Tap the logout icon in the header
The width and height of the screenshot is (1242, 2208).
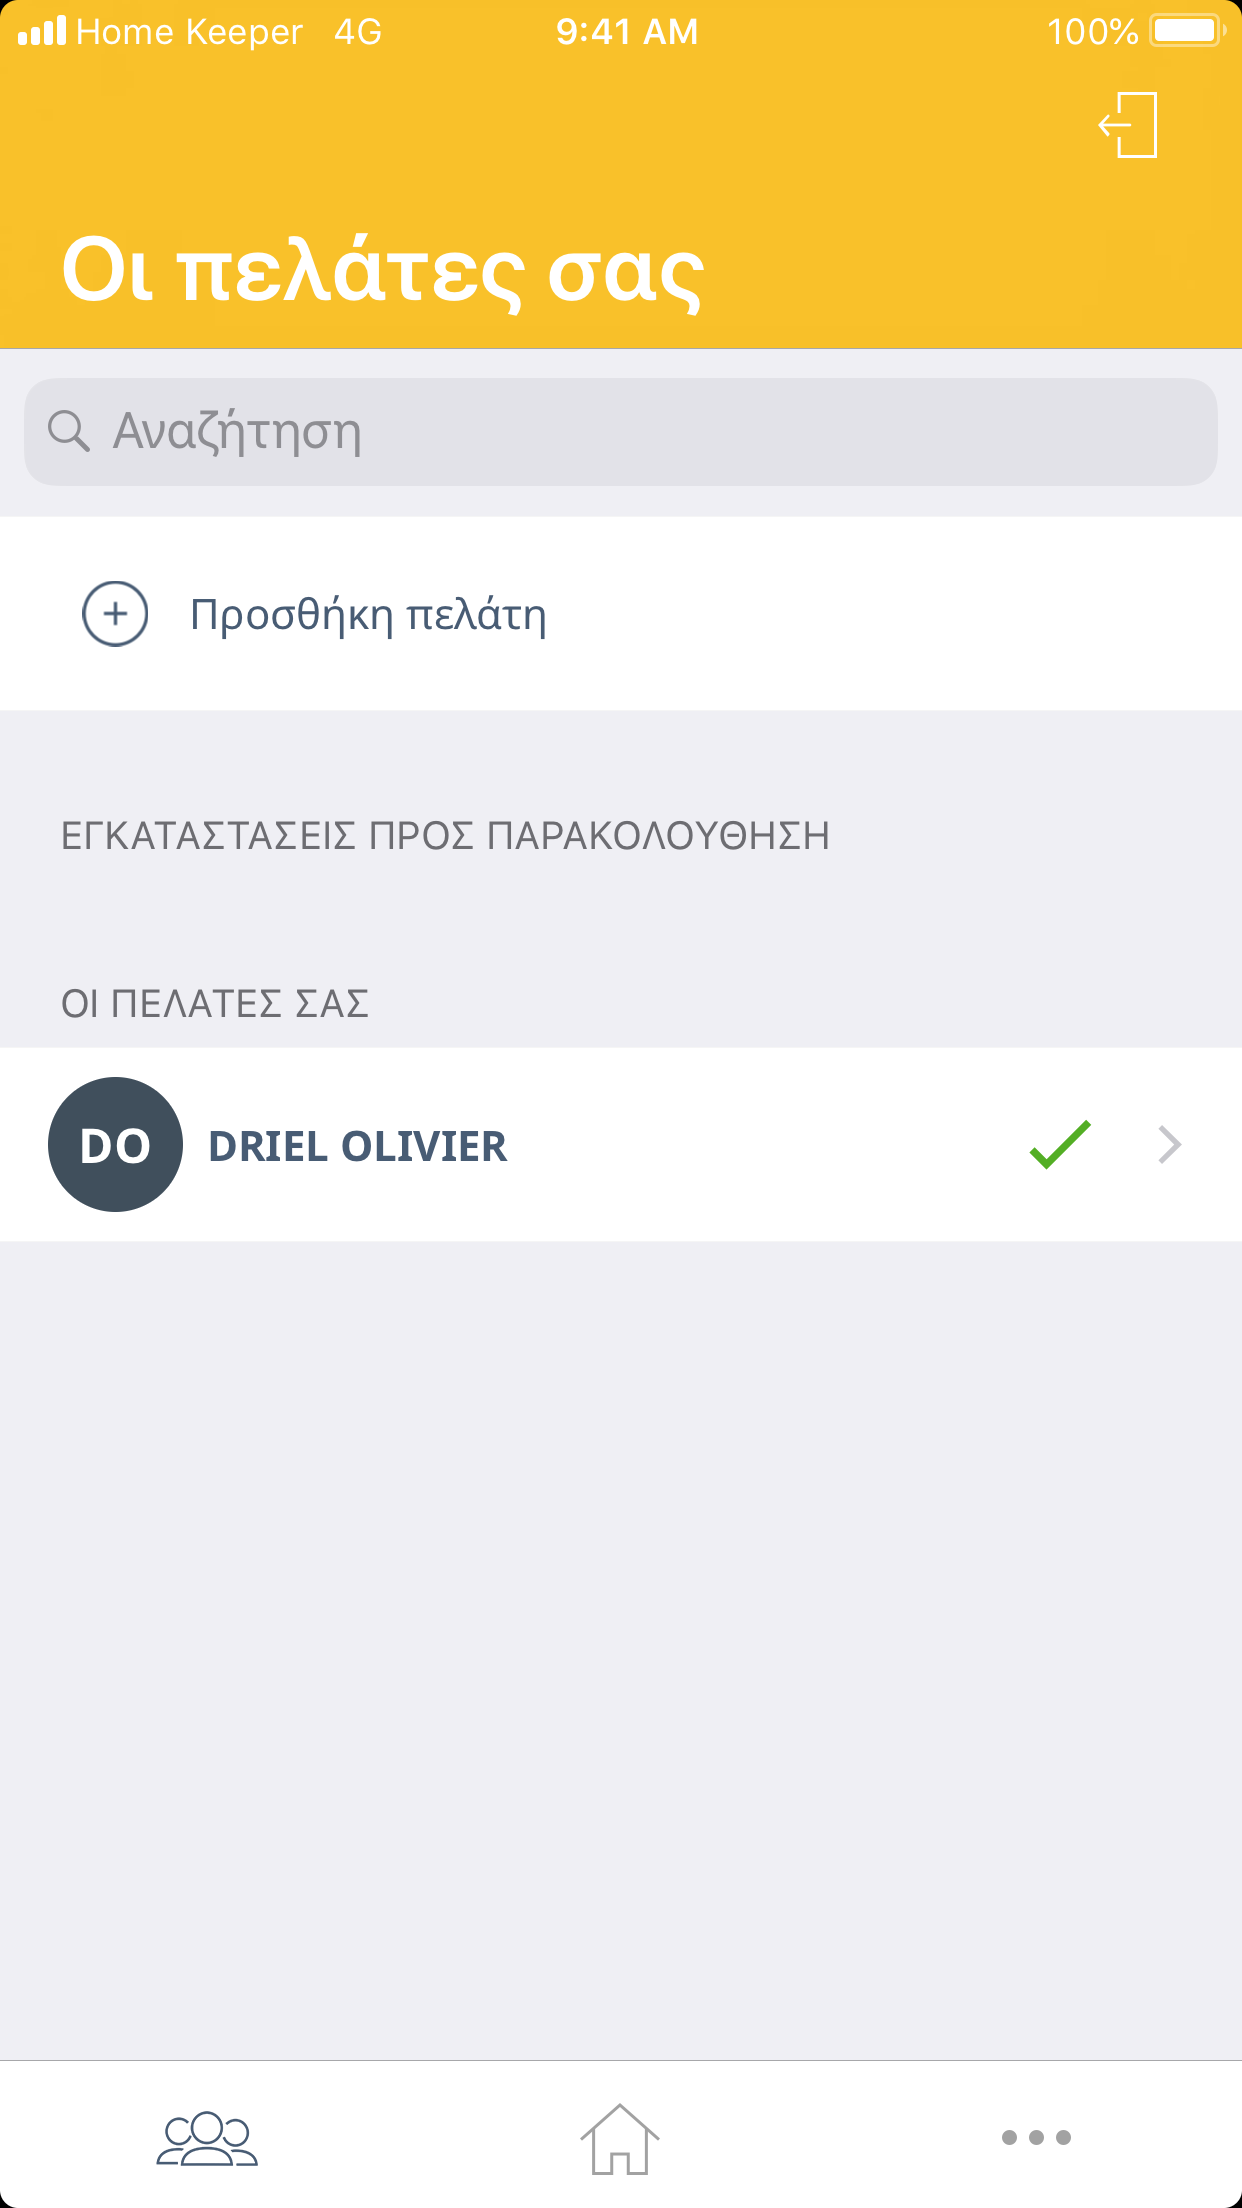tap(1129, 125)
